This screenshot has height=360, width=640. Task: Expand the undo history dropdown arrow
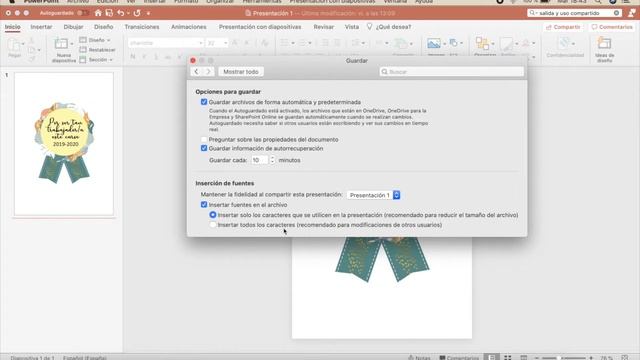tap(128, 13)
